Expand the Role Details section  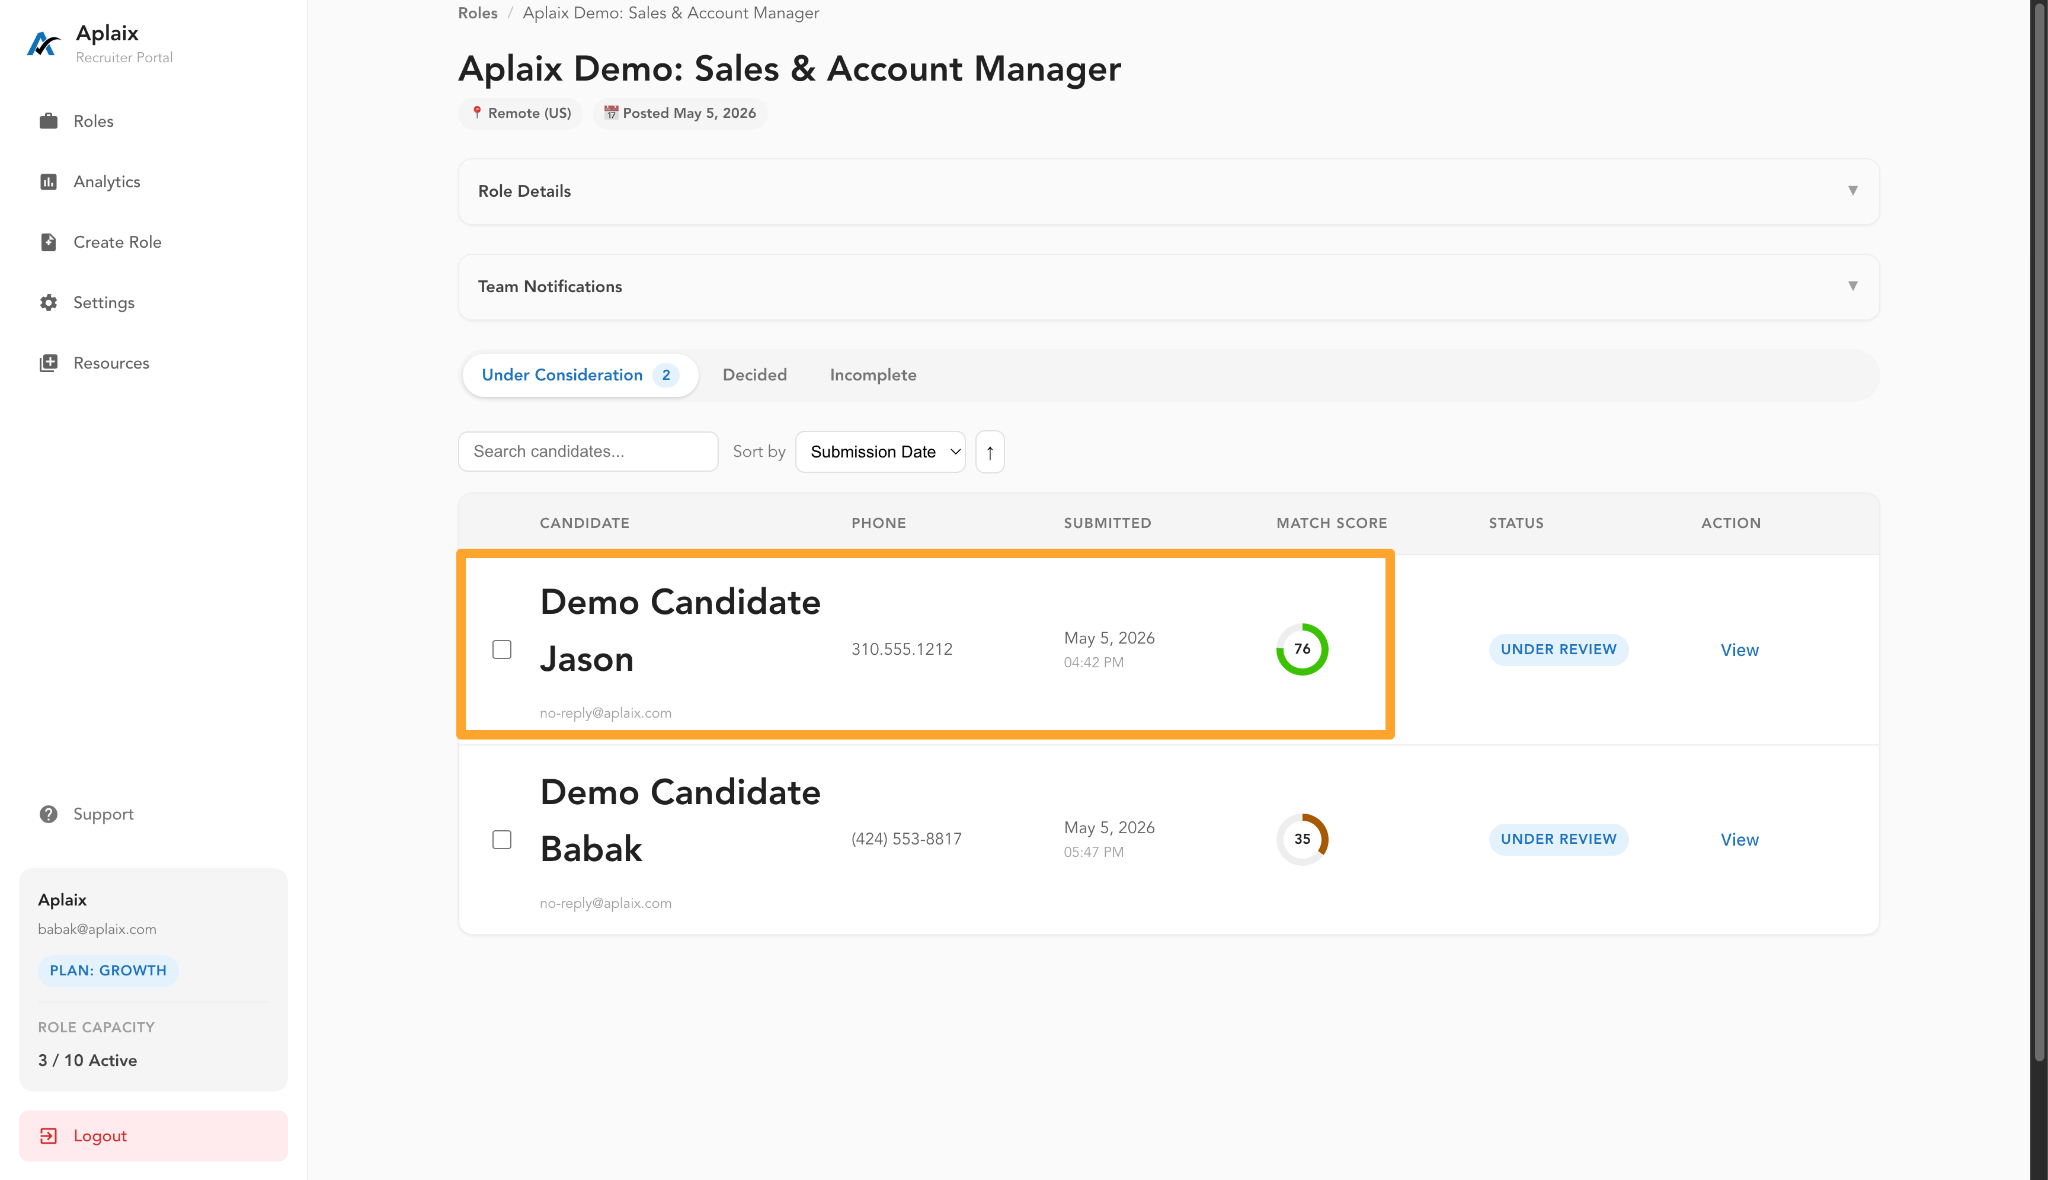[1168, 191]
